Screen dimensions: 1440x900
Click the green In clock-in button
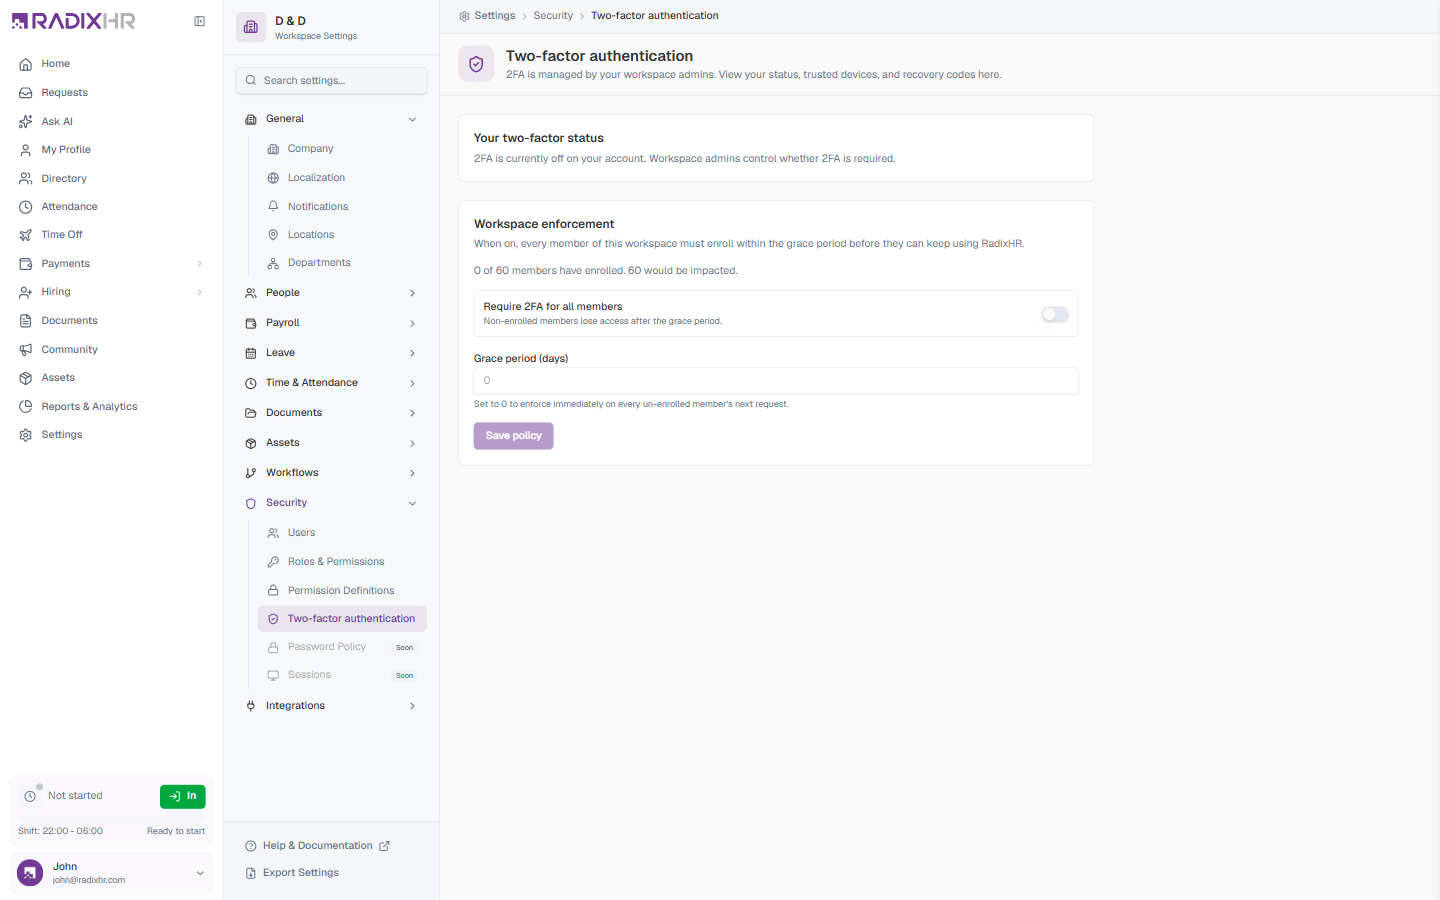[x=183, y=796]
